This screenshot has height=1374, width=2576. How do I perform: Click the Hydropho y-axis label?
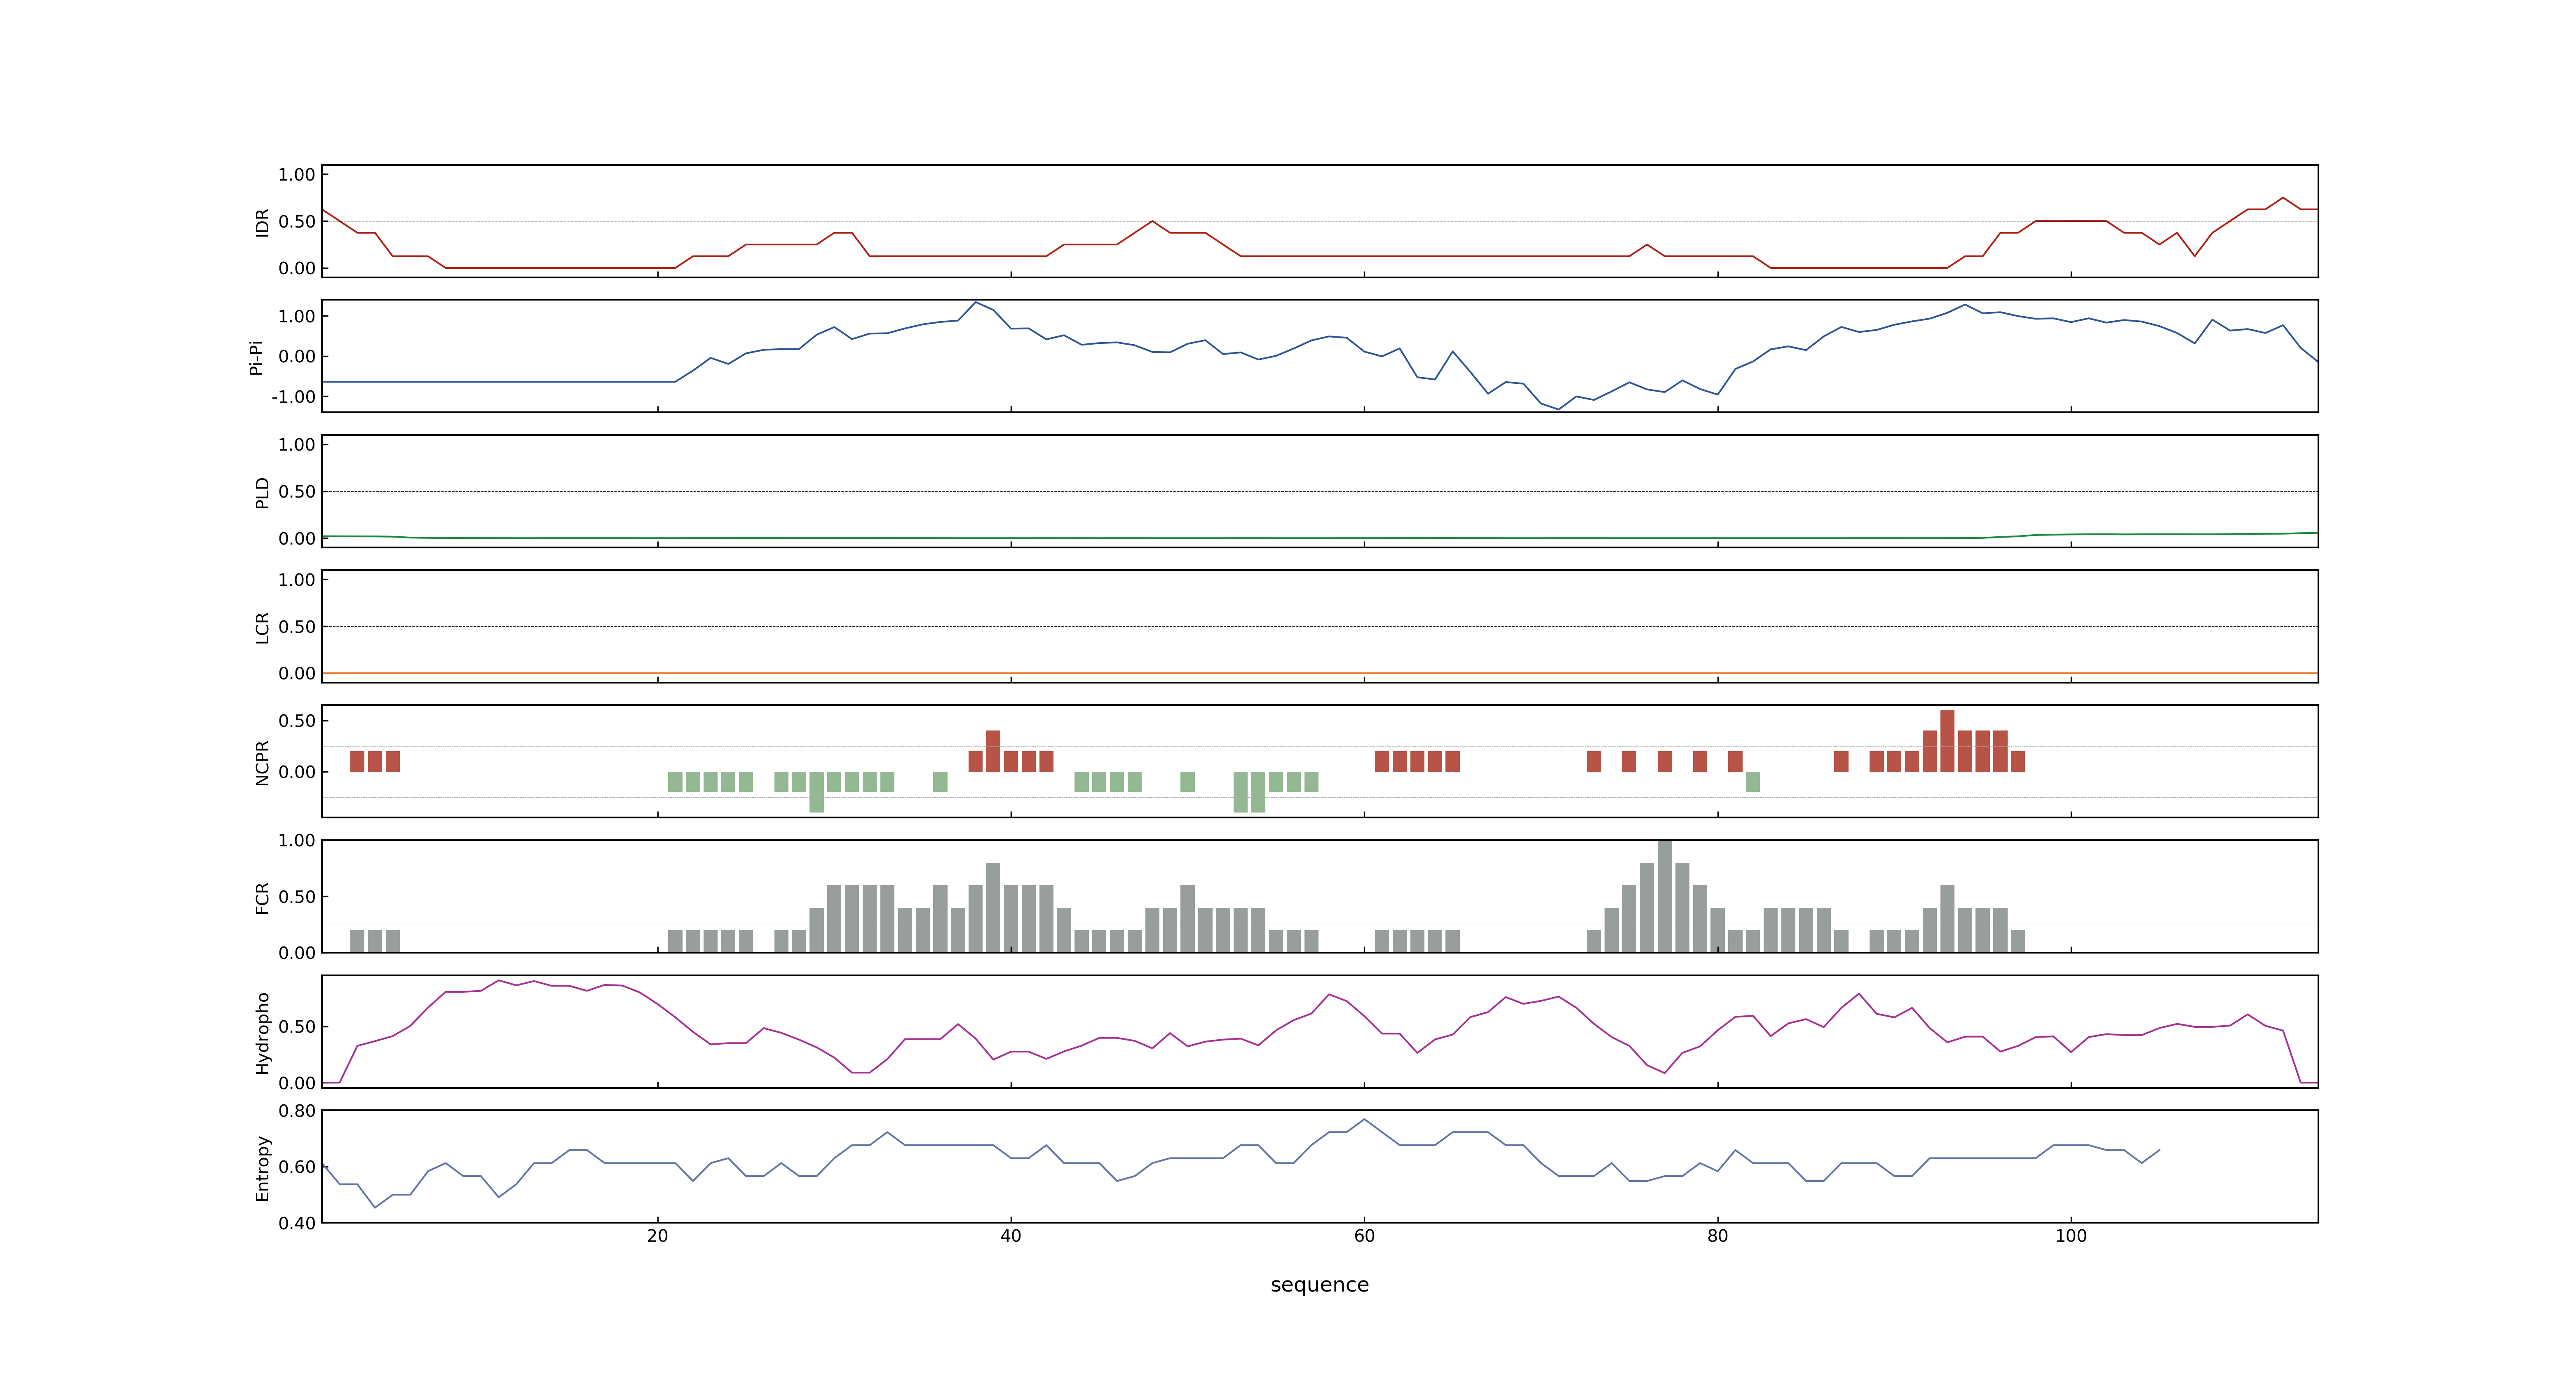point(262,1033)
